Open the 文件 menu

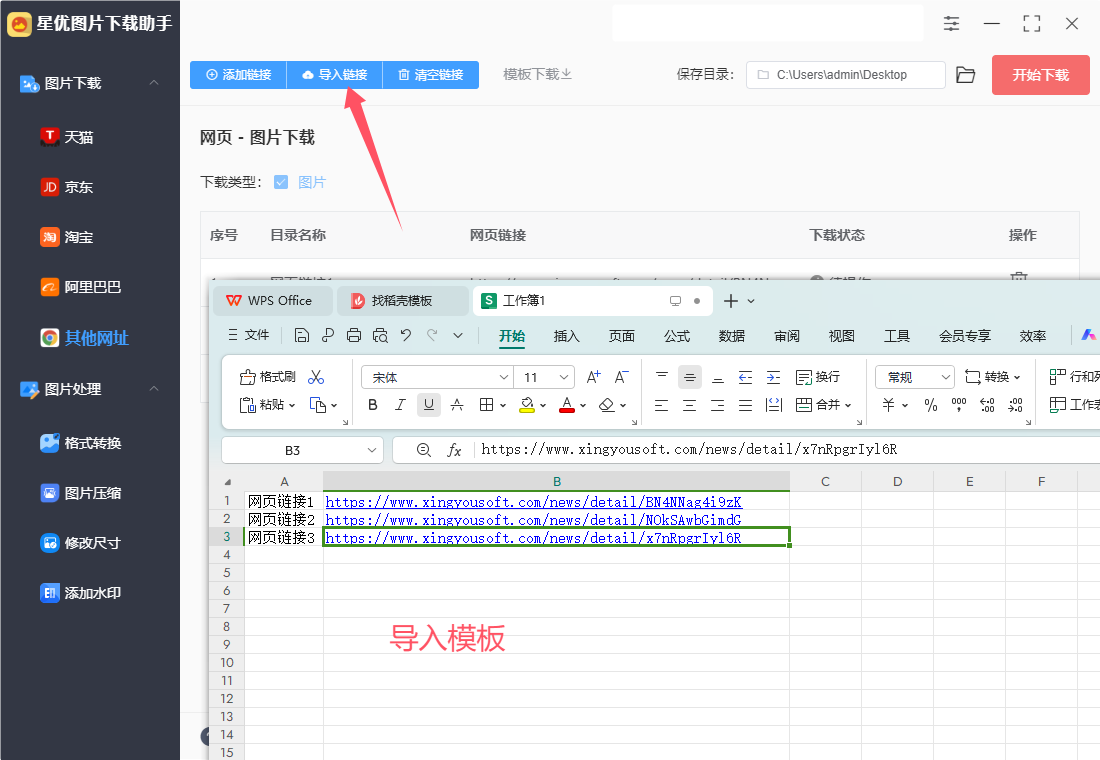pos(249,335)
